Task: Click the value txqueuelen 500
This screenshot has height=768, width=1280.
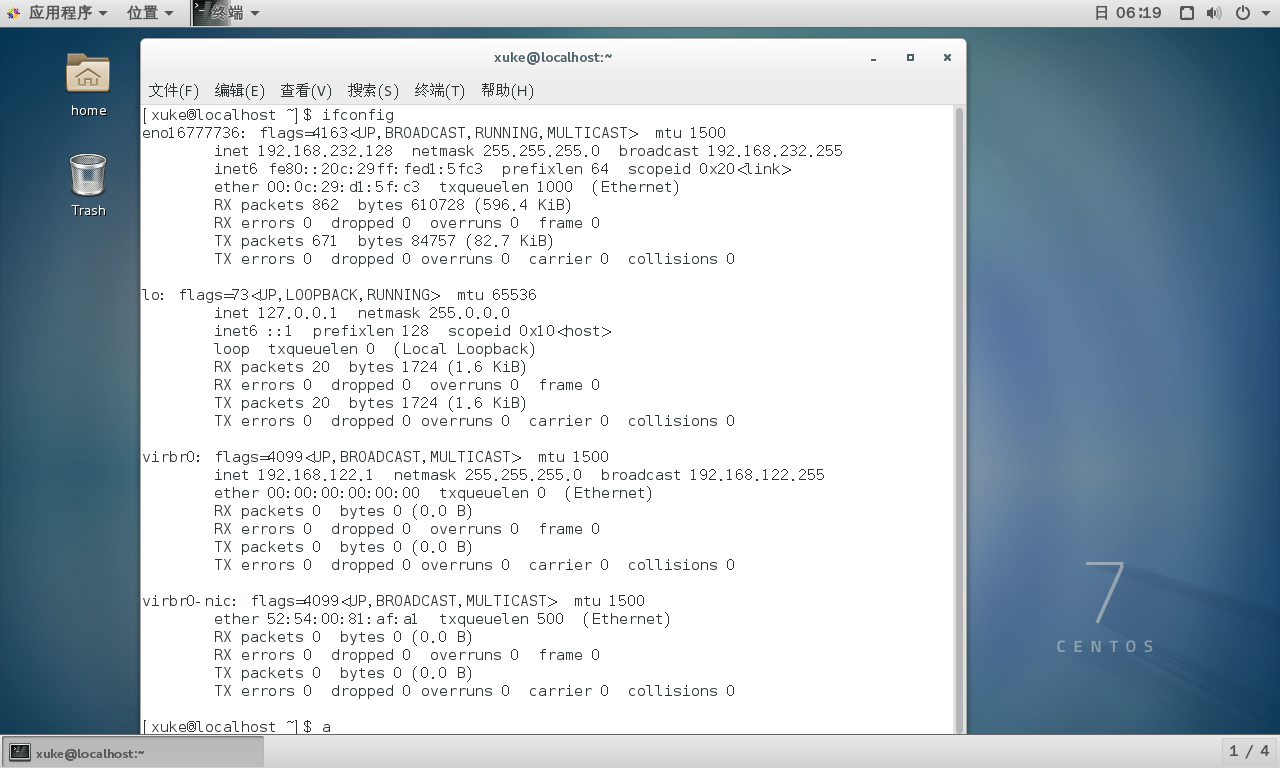Action: click(x=501, y=619)
